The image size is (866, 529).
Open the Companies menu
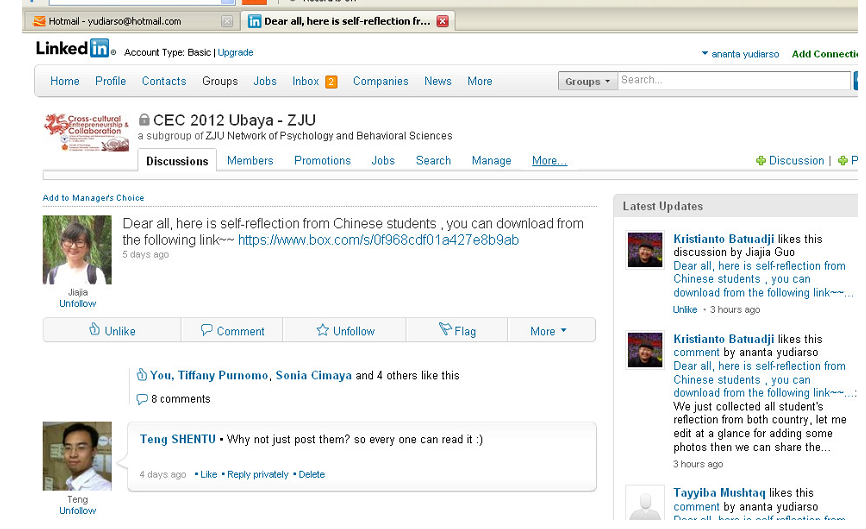[381, 81]
